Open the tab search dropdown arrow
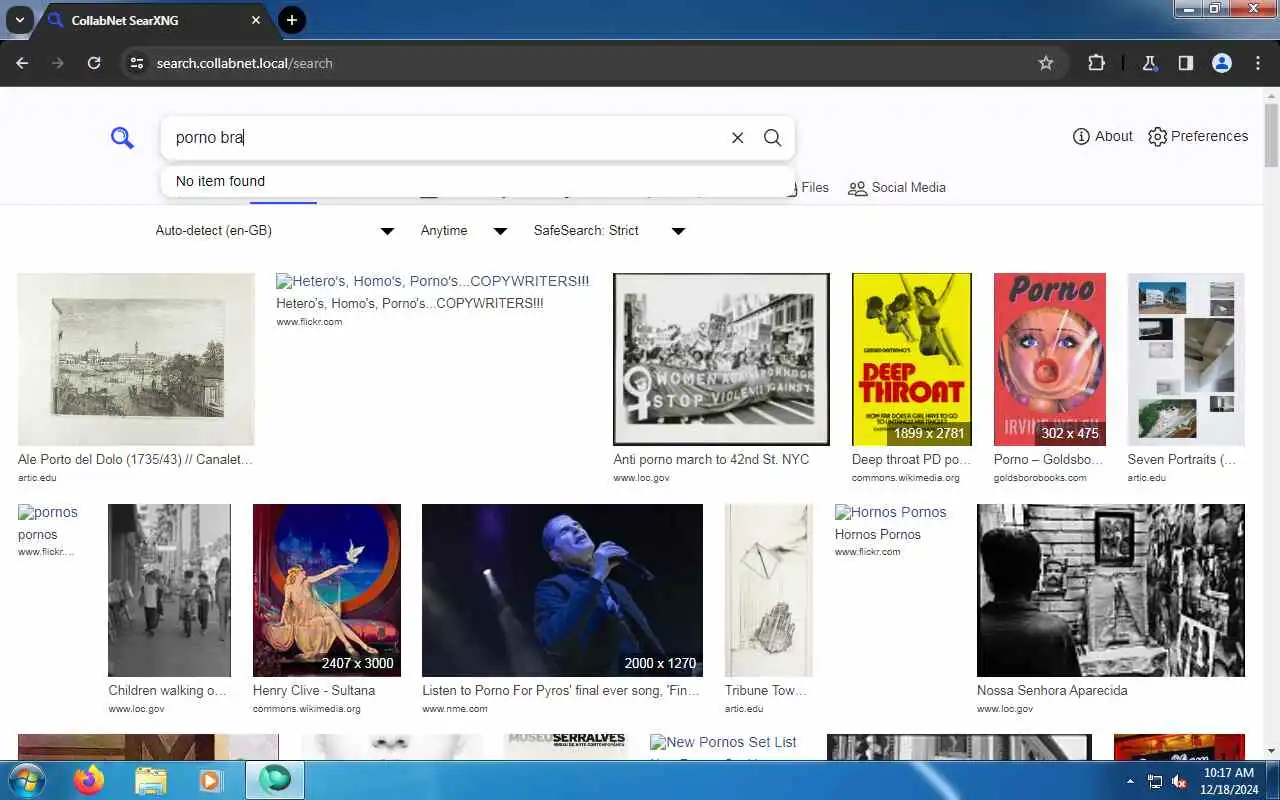The width and height of the screenshot is (1280, 800). click(x=19, y=20)
